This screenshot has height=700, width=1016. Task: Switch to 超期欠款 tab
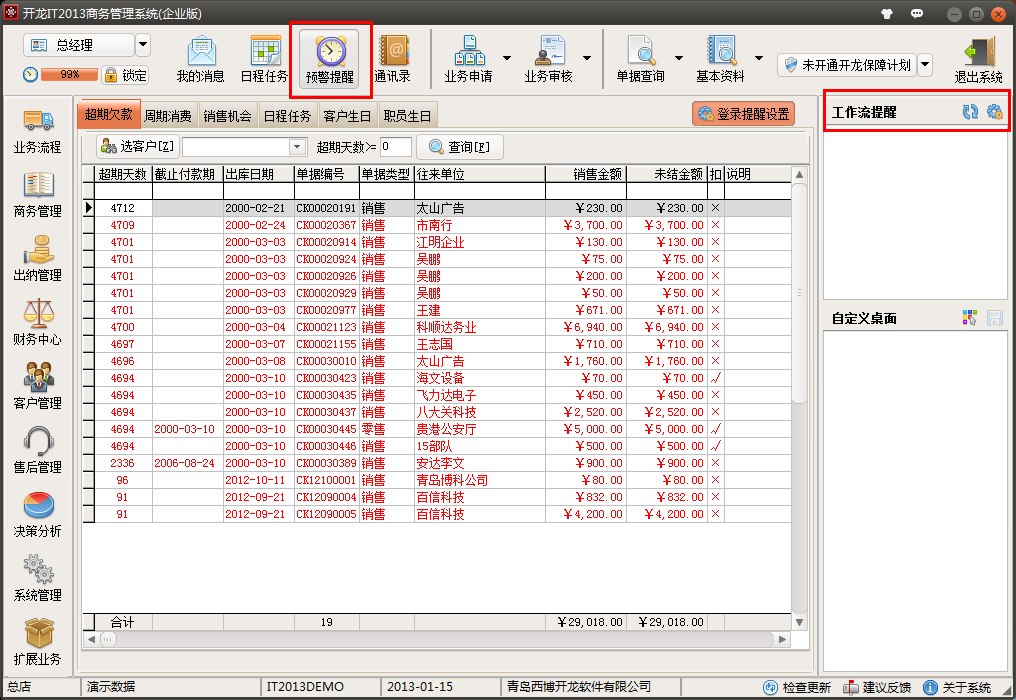click(108, 115)
